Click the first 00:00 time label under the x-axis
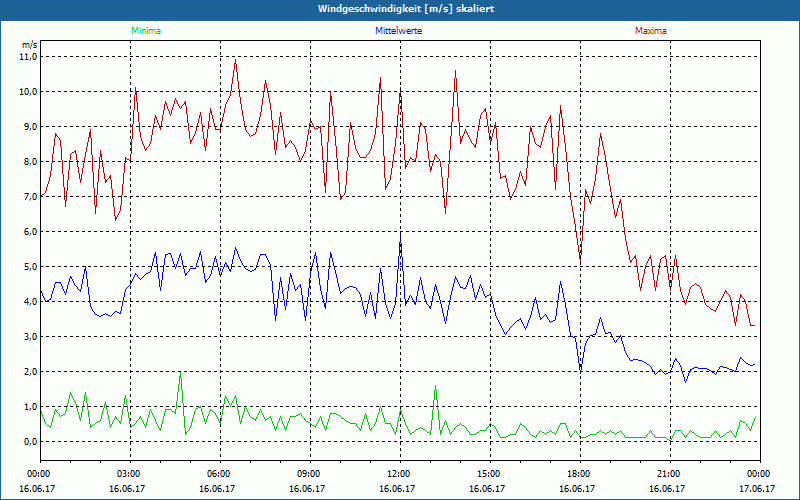This screenshot has width=800, height=500. (x=37, y=474)
